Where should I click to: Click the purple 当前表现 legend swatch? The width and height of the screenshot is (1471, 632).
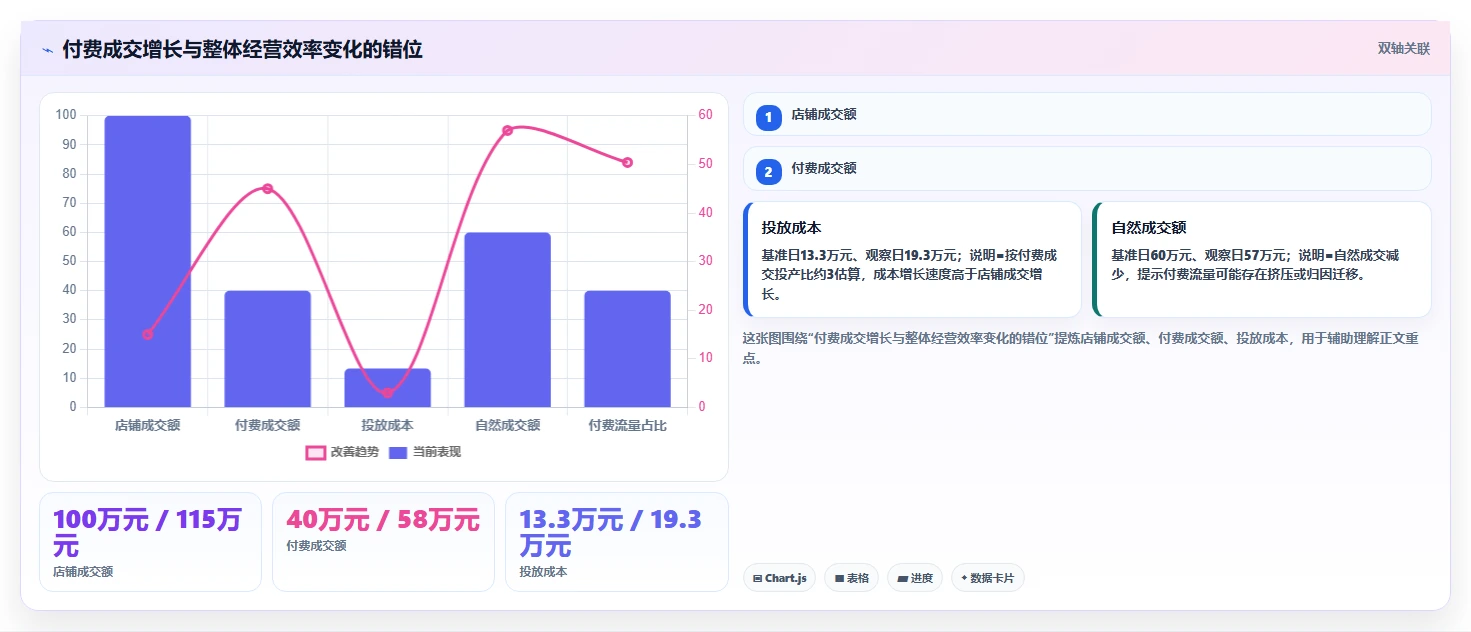398,452
